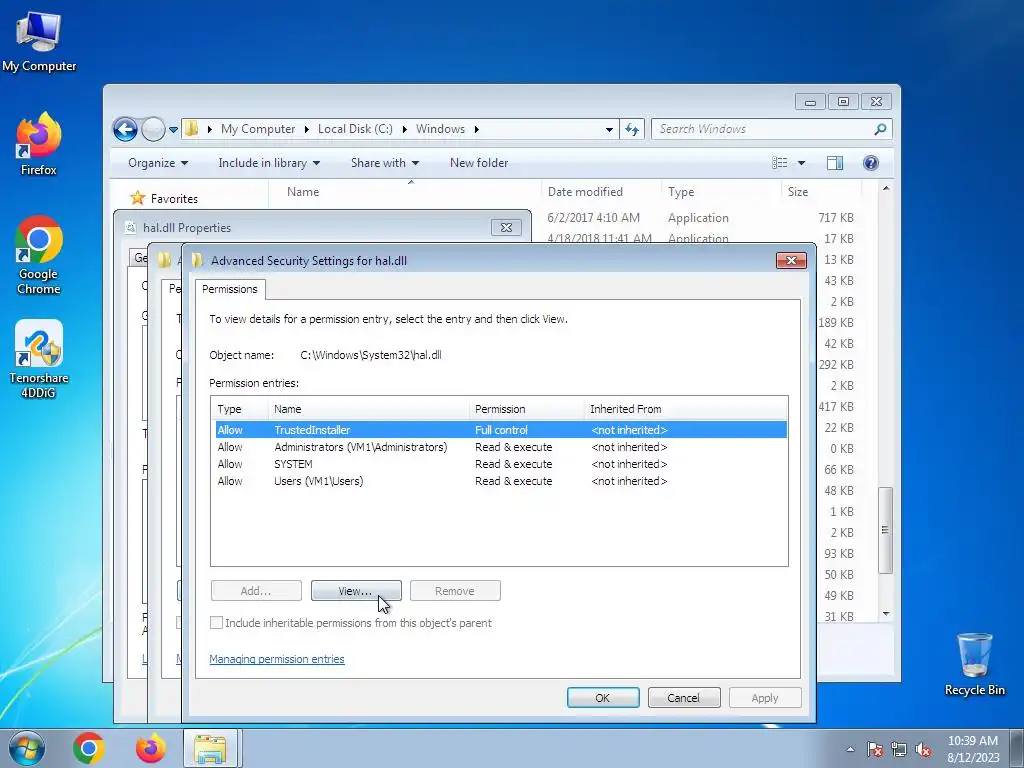Image resolution: width=1024 pixels, height=768 pixels.
Task: Select the Permissions tab
Action: click(x=230, y=289)
